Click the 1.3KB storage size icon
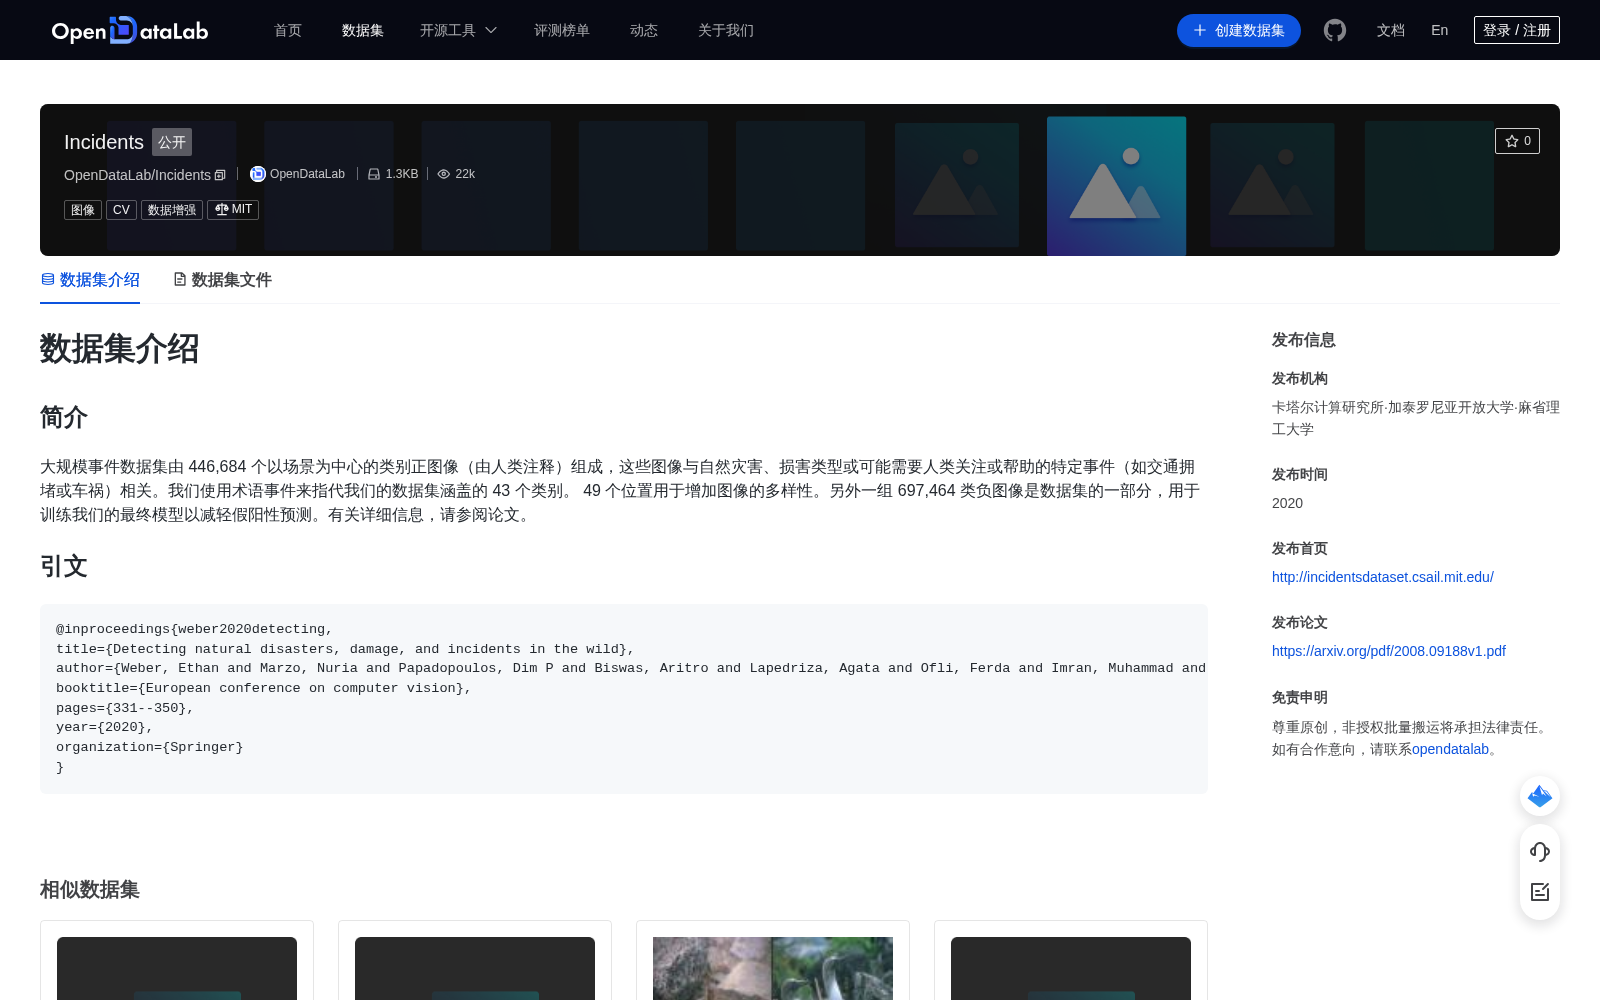The image size is (1600, 1000). pos(374,174)
